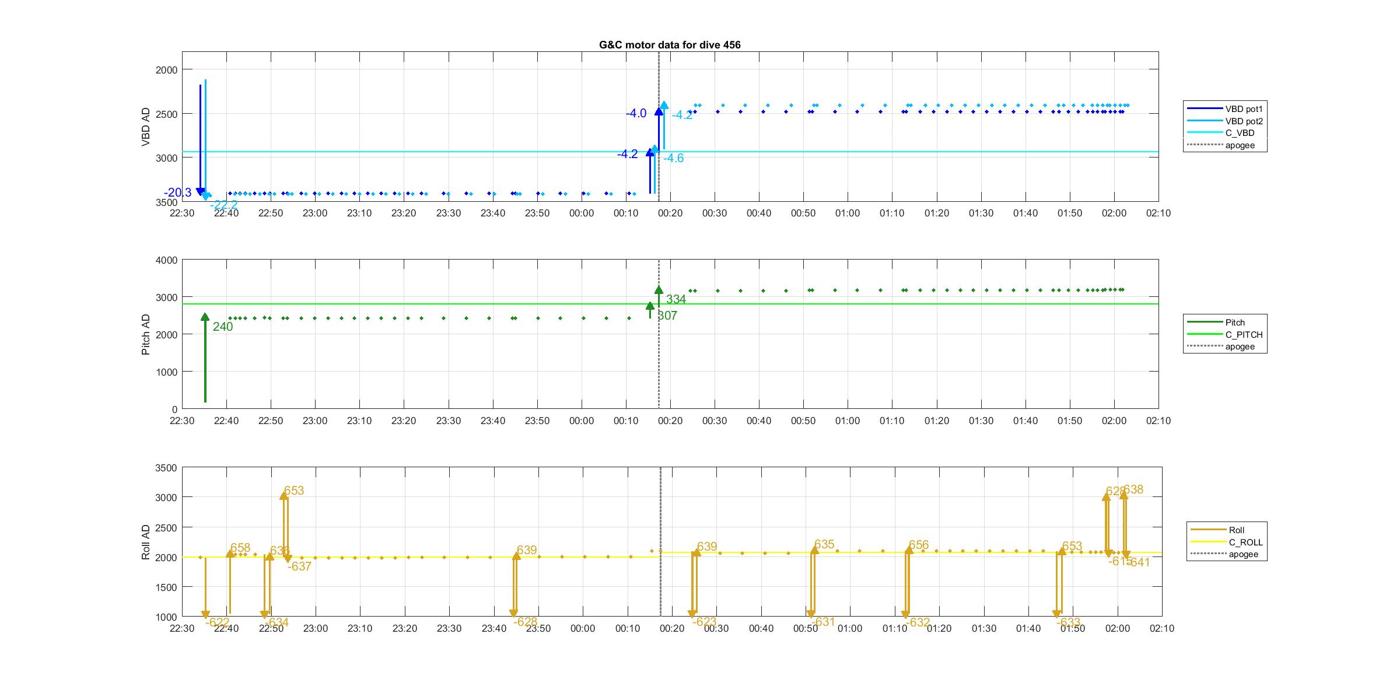The height and width of the screenshot is (693, 1400).
Task: Click the "Pitch AD" y-axis label
Action: tap(145, 334)
